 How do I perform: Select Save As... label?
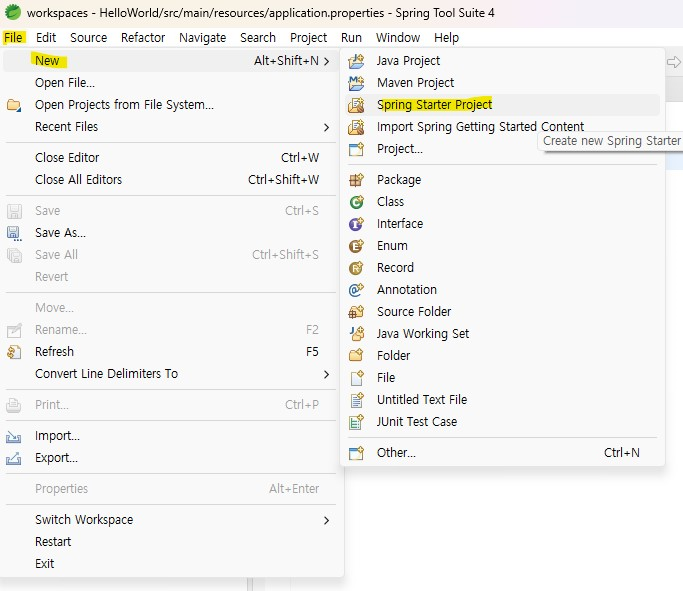coord(61,233)
